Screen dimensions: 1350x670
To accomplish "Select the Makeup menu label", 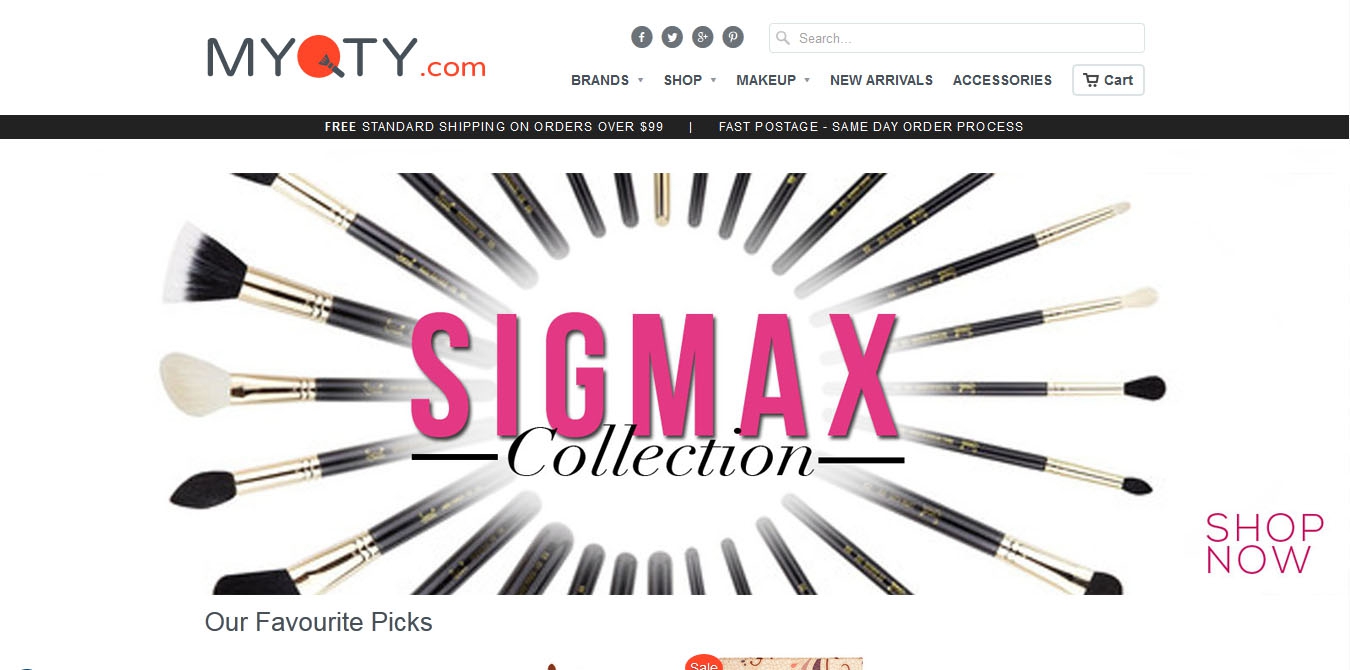I will [766, 80].
